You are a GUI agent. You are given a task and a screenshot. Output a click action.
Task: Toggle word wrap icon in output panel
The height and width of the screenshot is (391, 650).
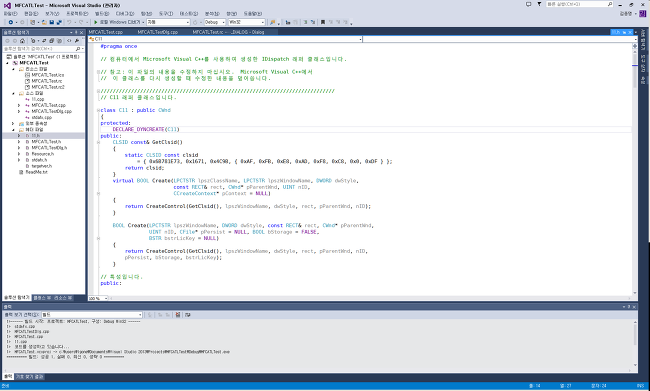pos(187,315)
